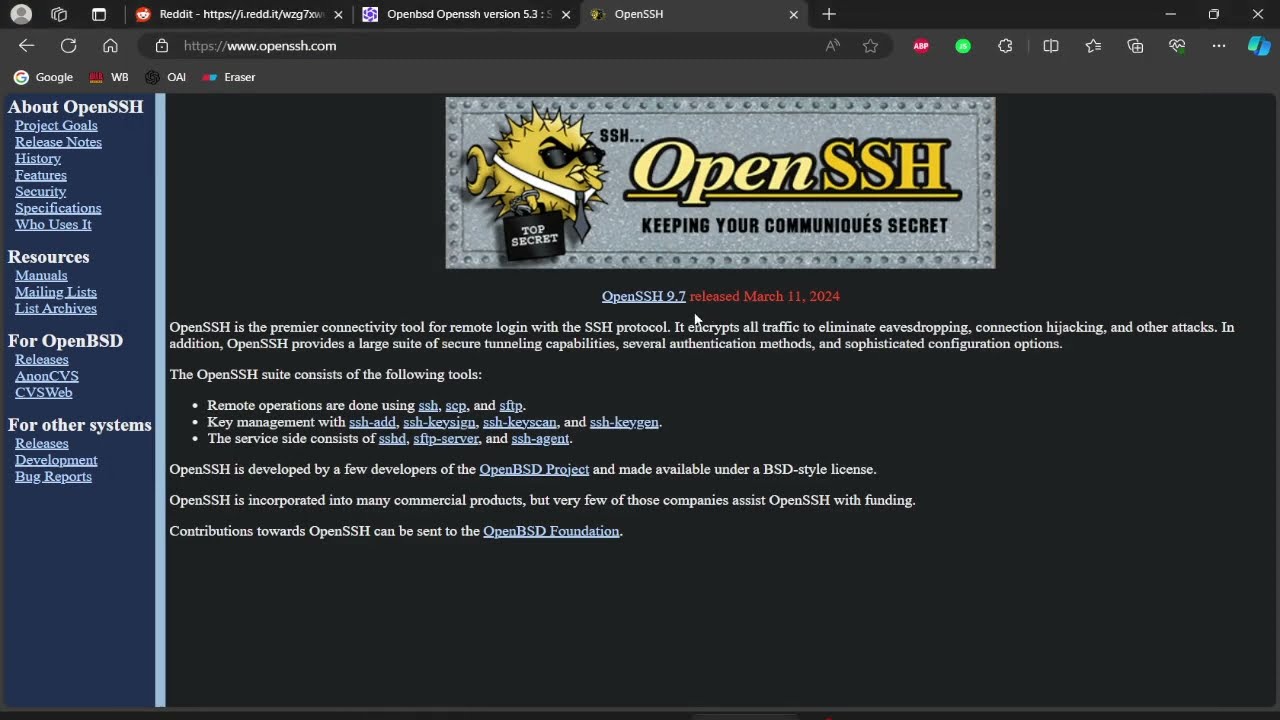Open the Specifications link
This screenshot has height=720, width=1280.
58,208
